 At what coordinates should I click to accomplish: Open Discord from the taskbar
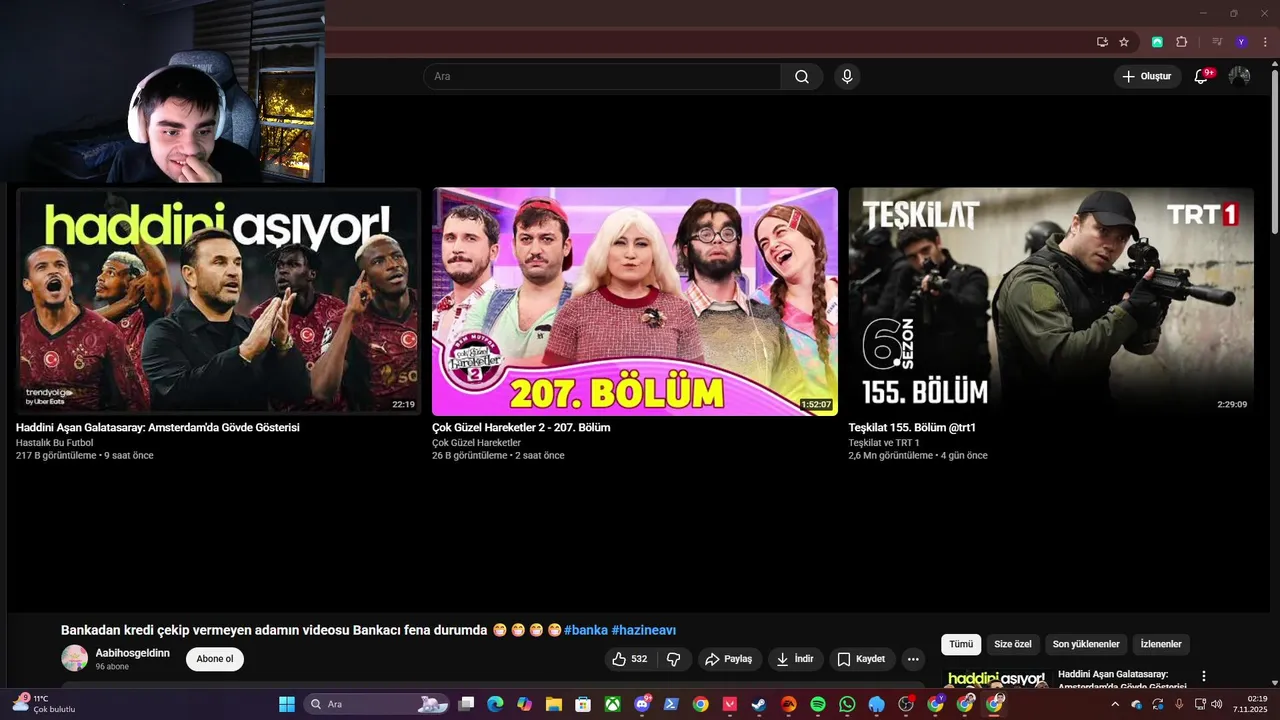tap(642, 704)
